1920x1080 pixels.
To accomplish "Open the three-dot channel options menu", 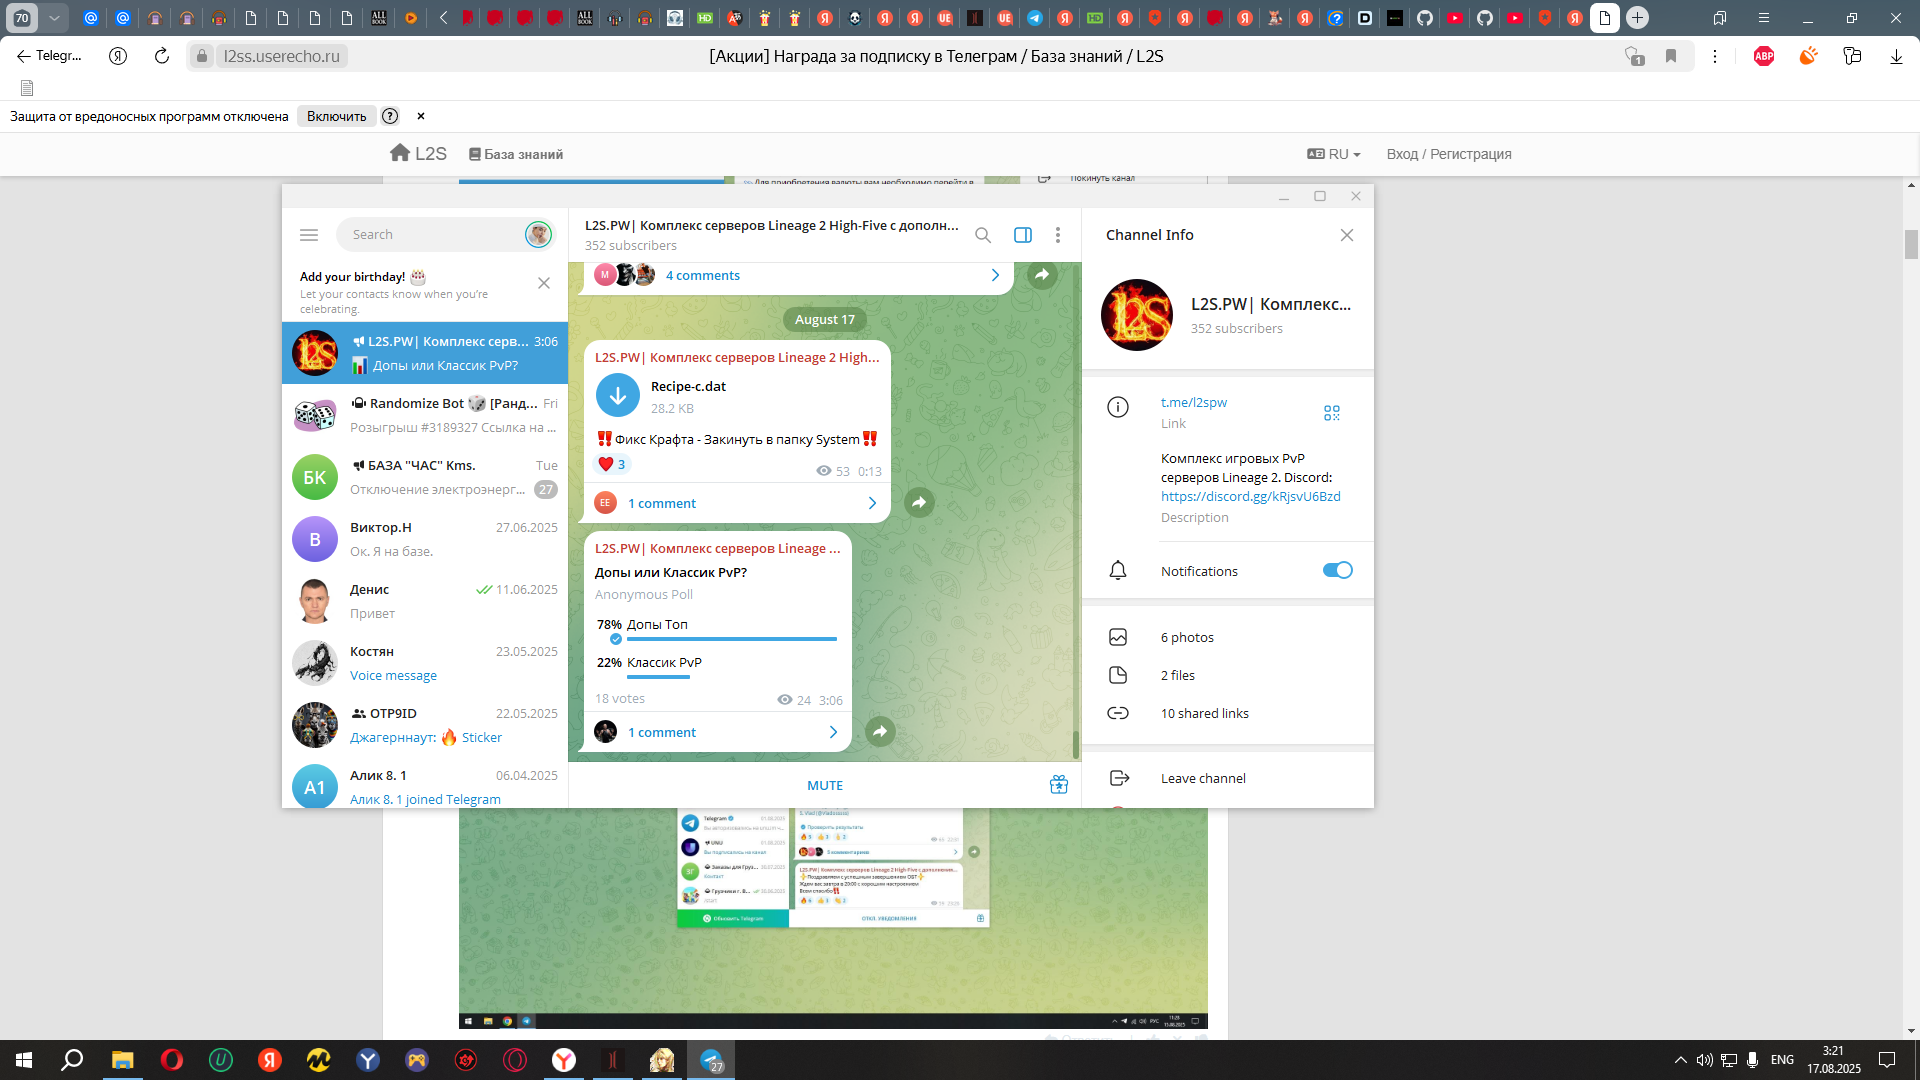I will (1058, 235).
